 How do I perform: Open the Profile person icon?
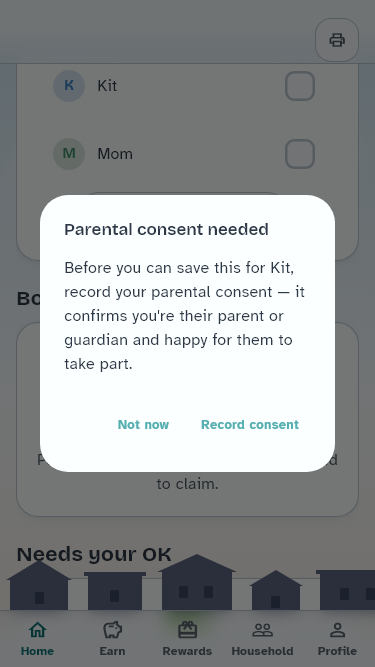(x=337, y=629)
